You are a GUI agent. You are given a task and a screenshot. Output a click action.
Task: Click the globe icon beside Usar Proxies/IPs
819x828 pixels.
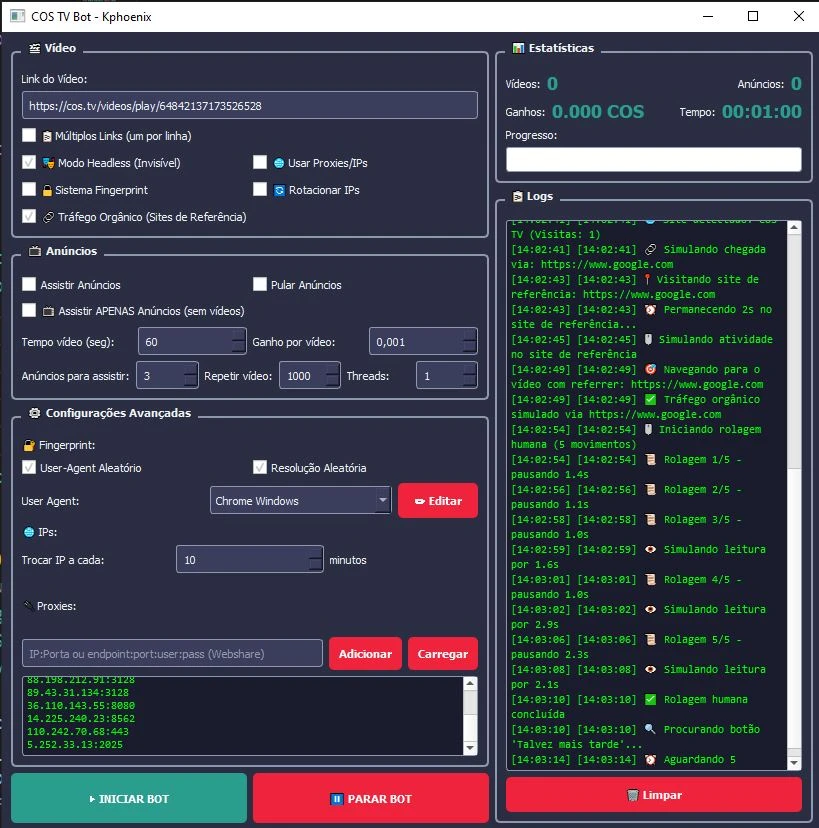point(279,163)
